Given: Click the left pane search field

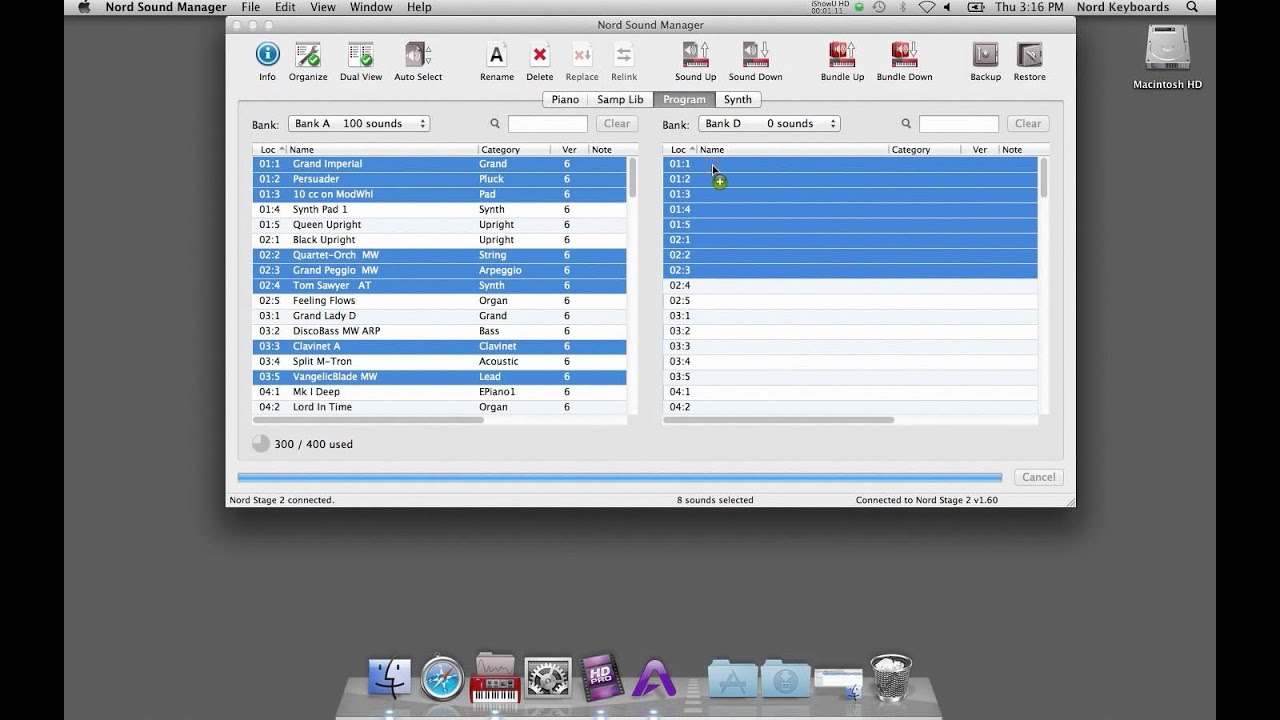Looking at the screenshot, I should 547,124.
